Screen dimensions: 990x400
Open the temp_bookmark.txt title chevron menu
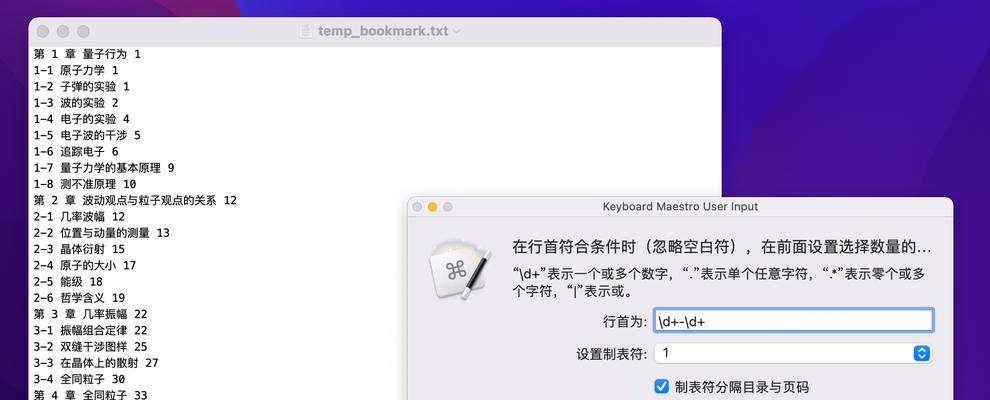tap(456, 32)
